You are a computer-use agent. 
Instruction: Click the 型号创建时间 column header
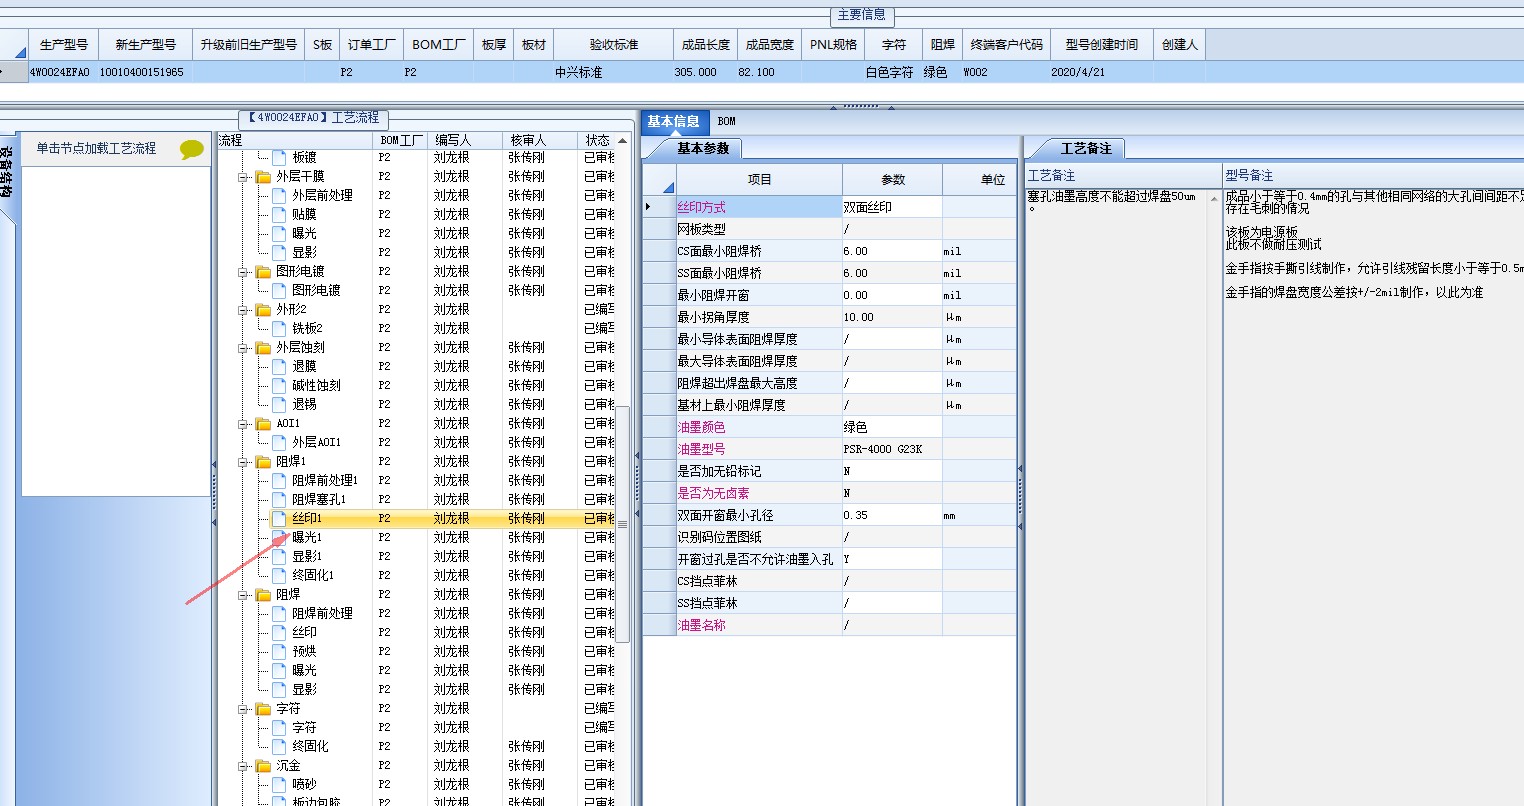(1101, 45)
